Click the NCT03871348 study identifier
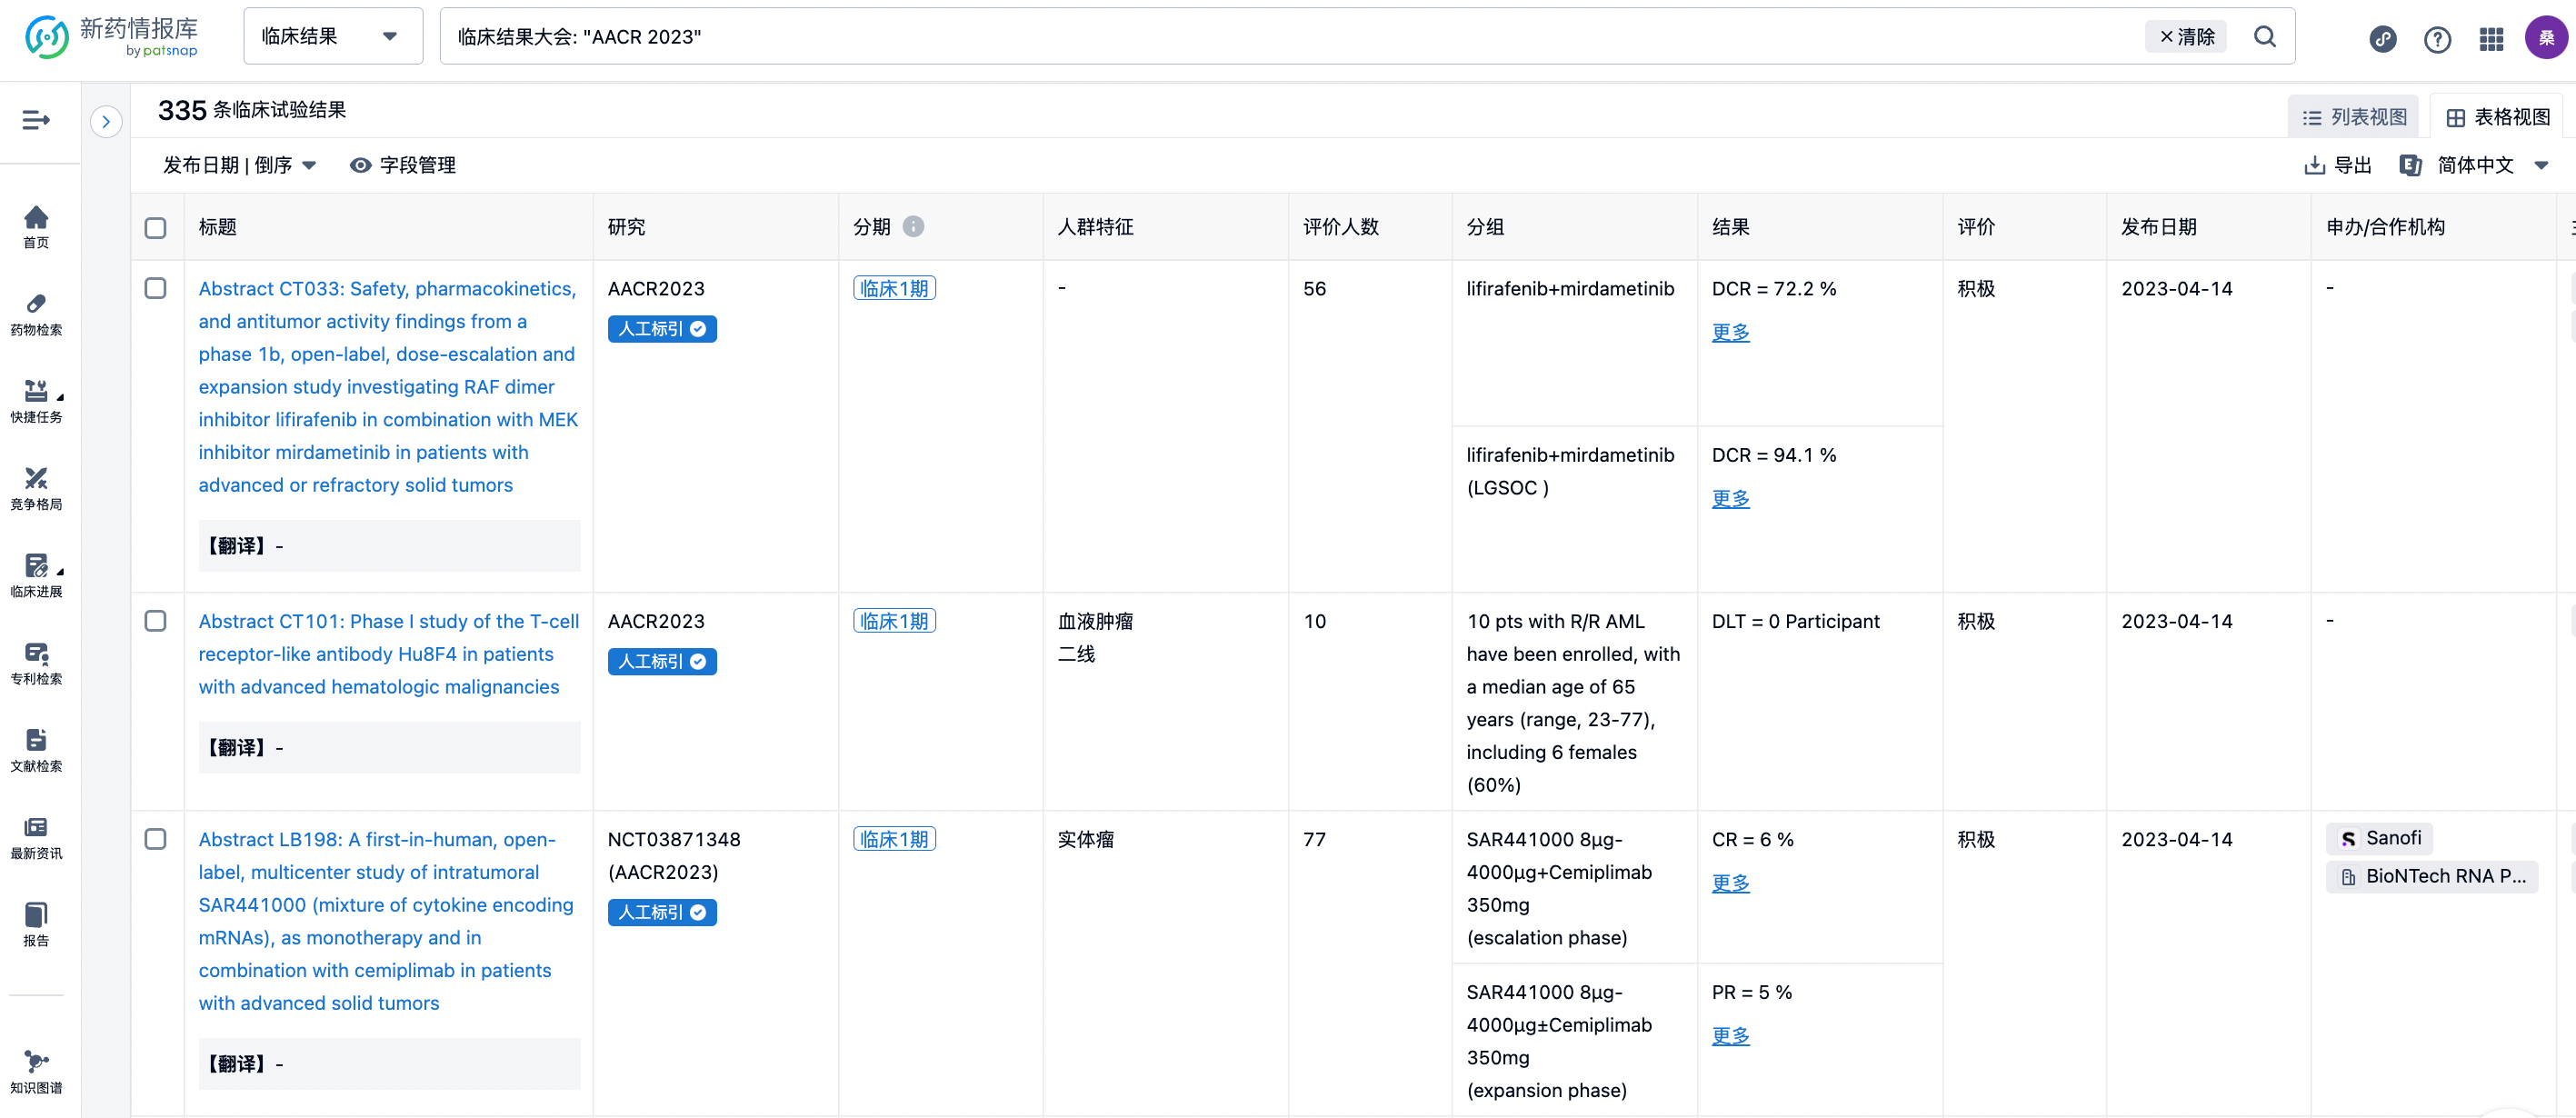This screenshot has width=2576, height=1118. pos(674,840)
